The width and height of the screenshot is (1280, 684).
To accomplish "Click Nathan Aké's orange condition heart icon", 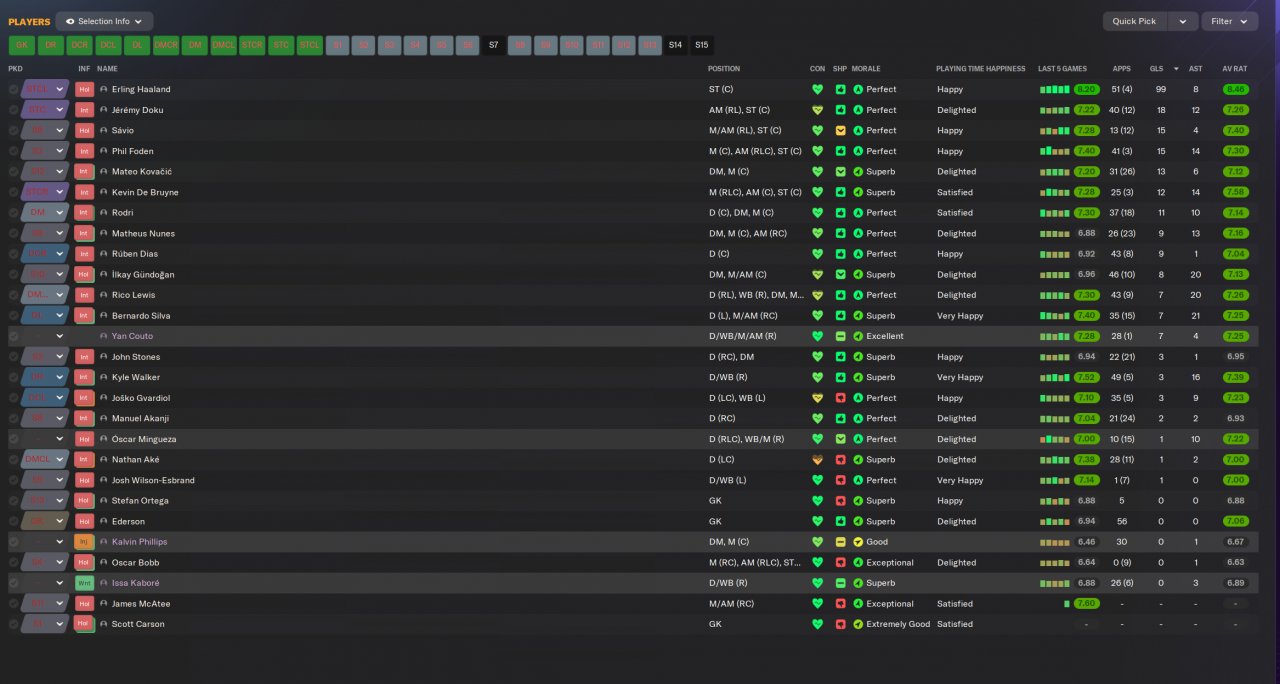I will pos(818,460).
